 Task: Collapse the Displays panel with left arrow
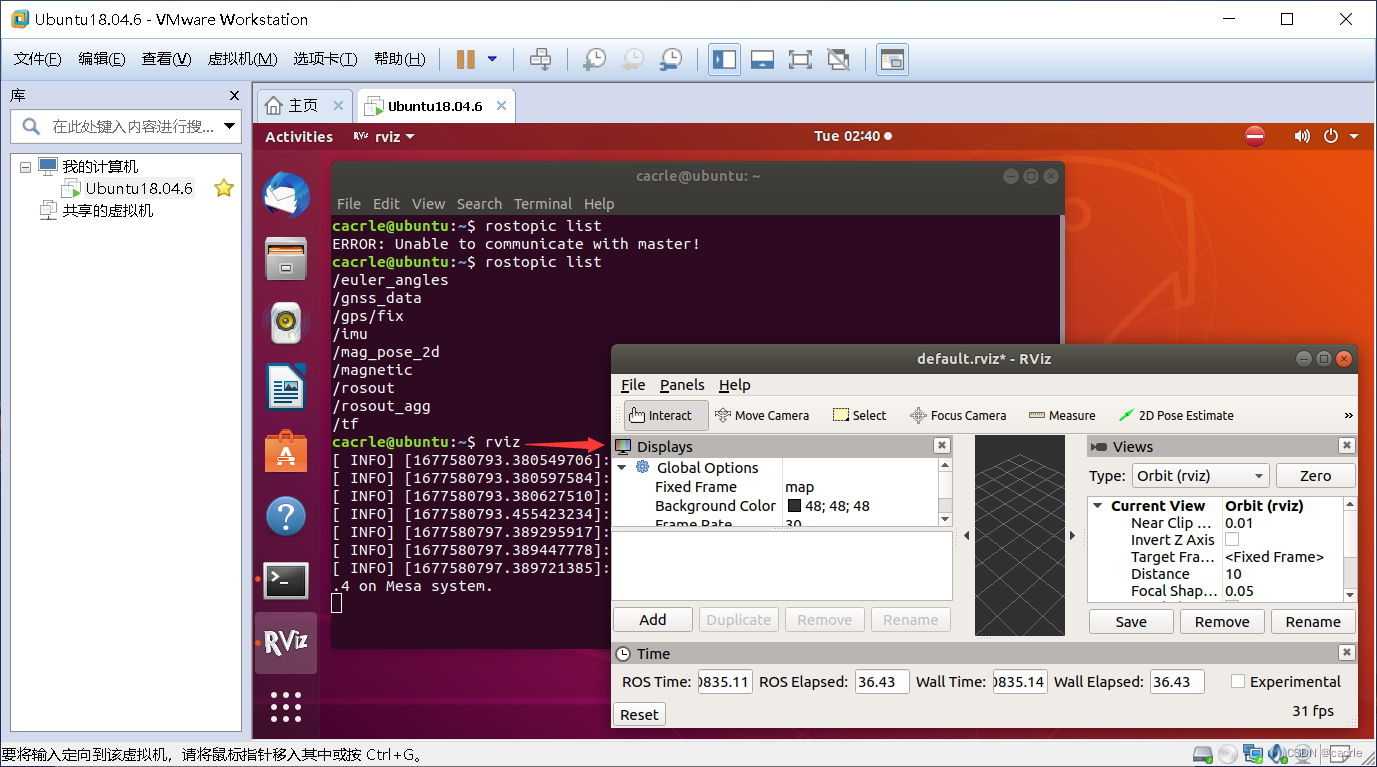tap(966, 536)
